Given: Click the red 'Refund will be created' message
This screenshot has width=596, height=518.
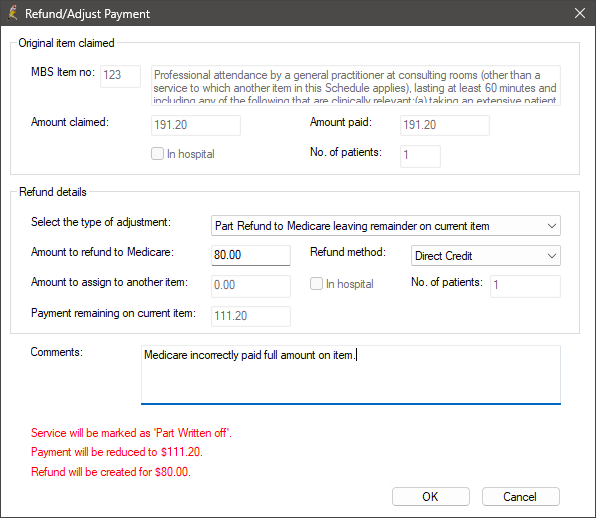Looking at the screenshot, I should tap(111, 472).
